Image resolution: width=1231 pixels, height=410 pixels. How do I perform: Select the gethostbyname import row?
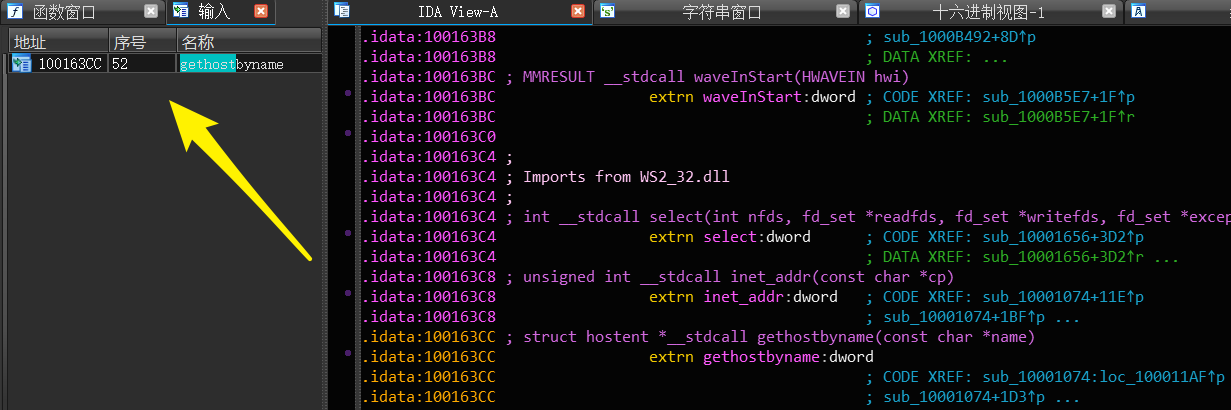click(165, 64)
